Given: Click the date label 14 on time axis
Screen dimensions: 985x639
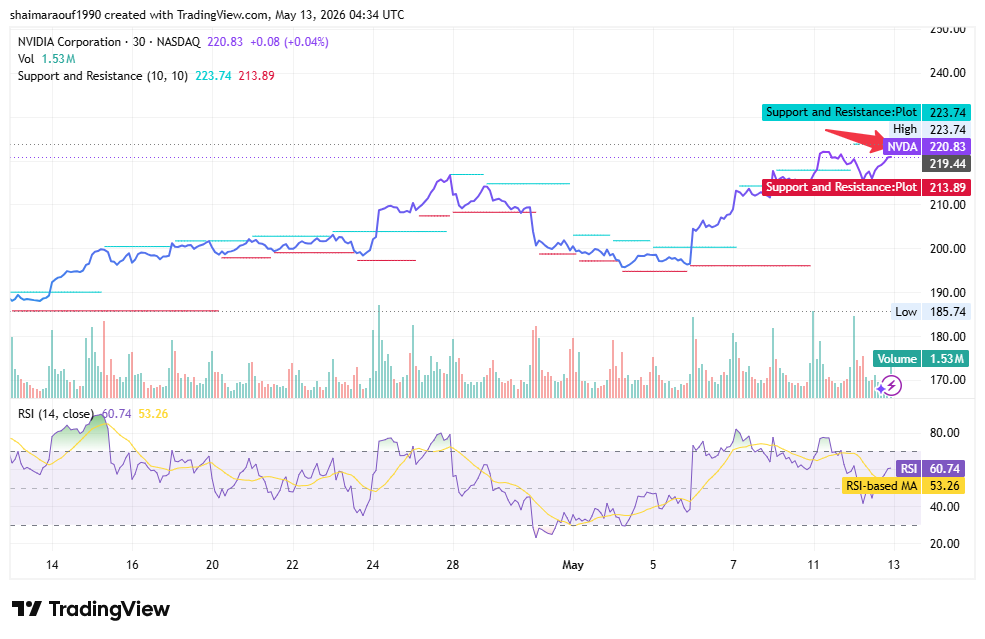Looking at the screenshot, I should click(x=52, y=565).
